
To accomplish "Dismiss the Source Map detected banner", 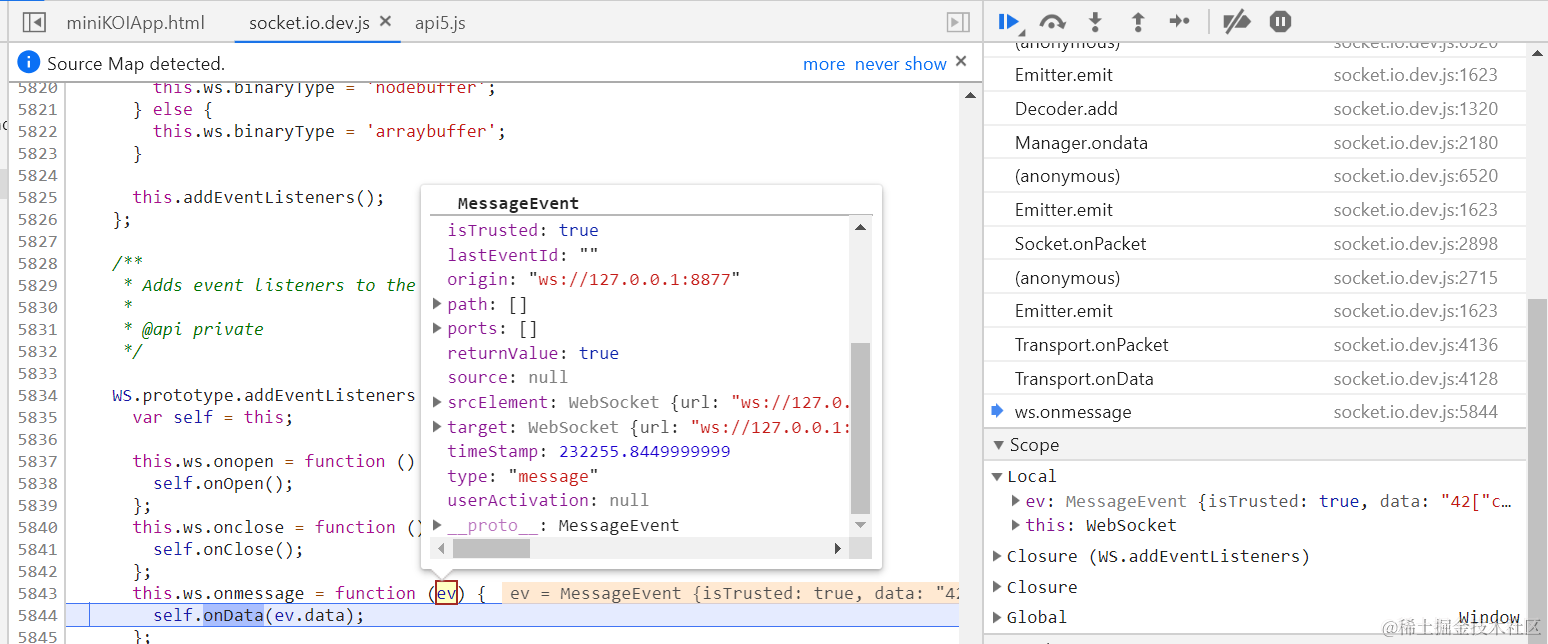I will [961, 62].
